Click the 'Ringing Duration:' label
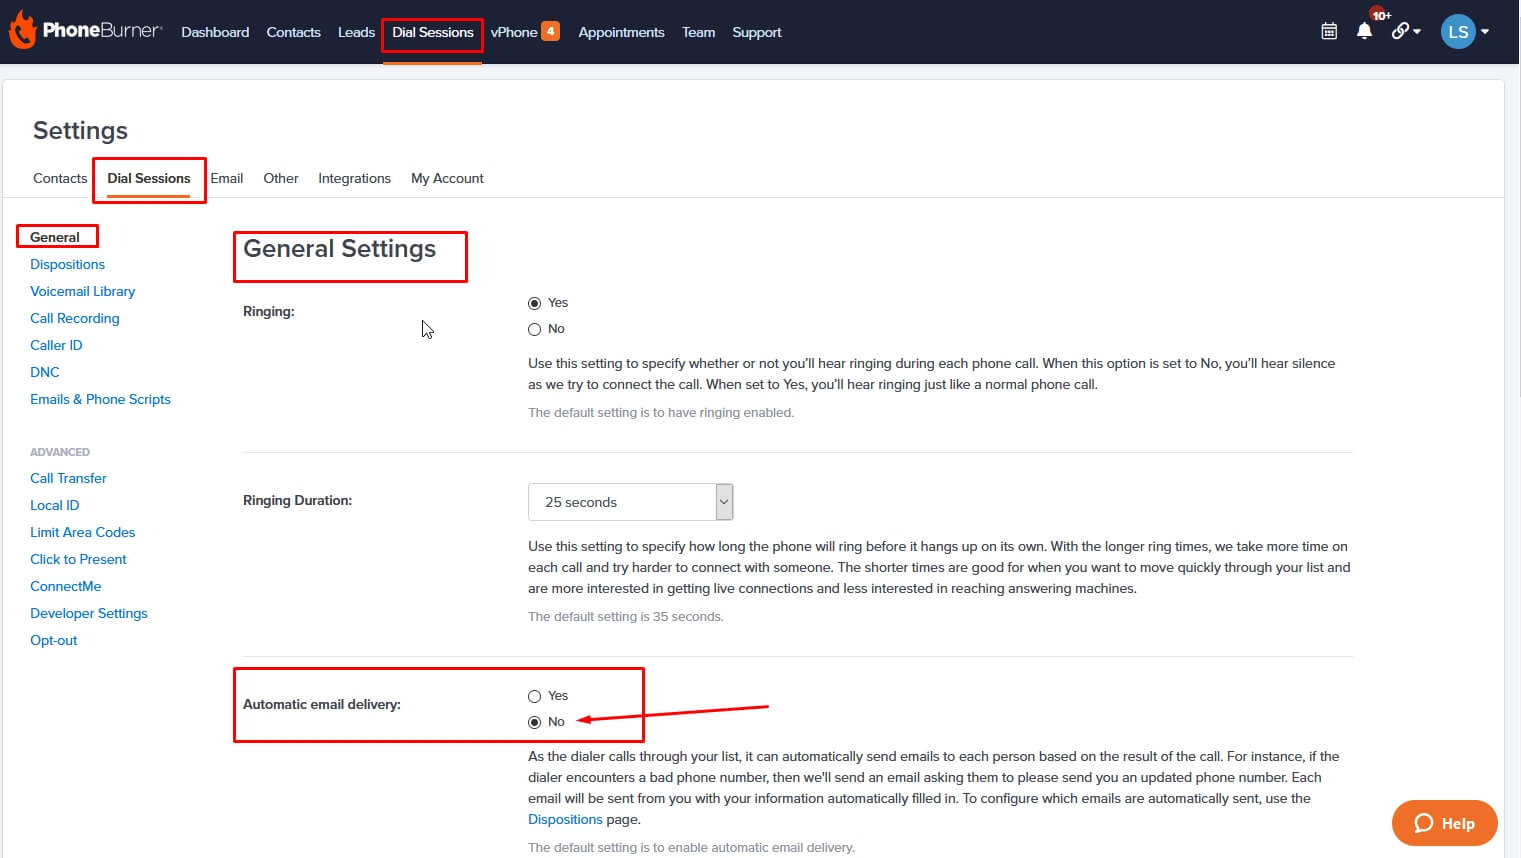The height and width of the screenshot is (858, 1521). tap(297, 500)
